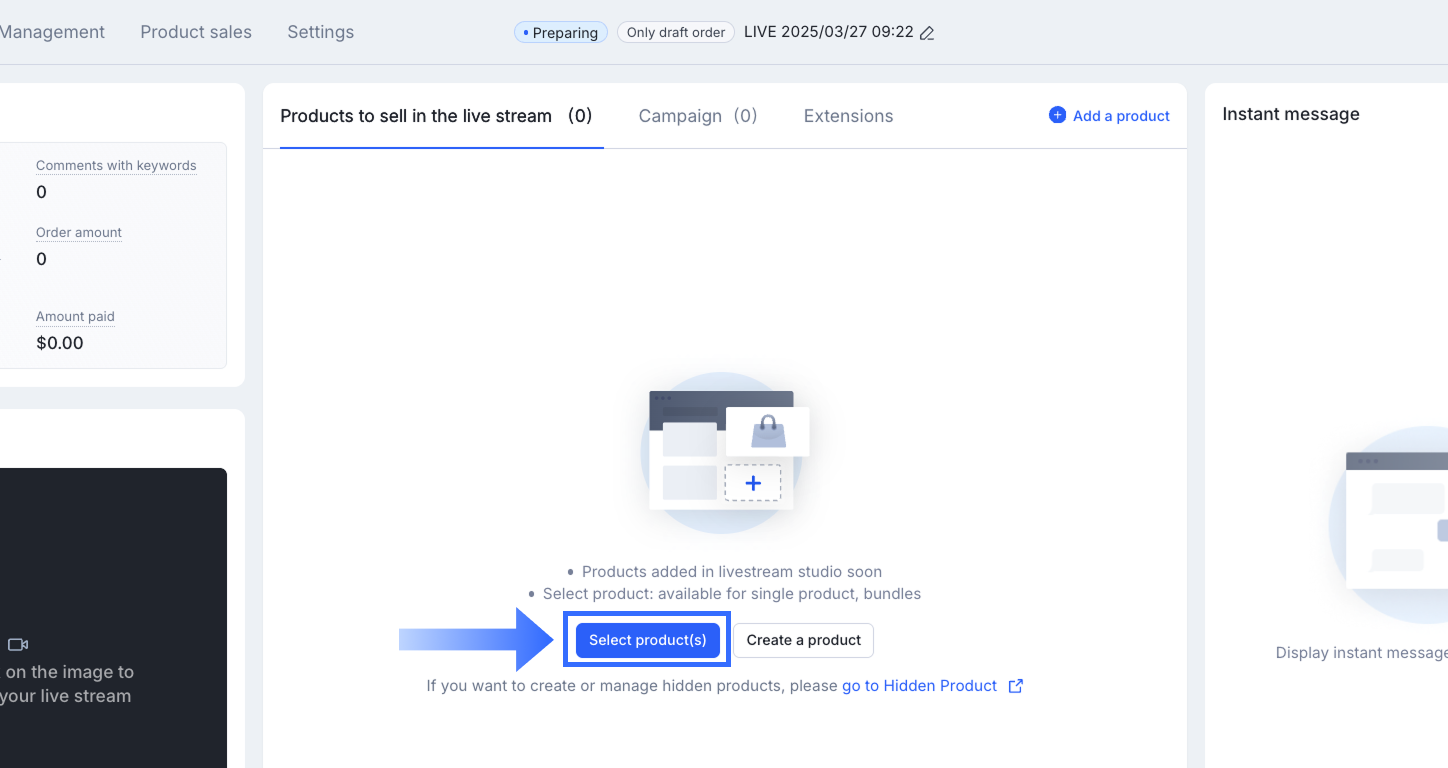Screen dimensions: 1448x768
Task: Select the Products to sell in the live stream tab
Action: click(436, 116)
